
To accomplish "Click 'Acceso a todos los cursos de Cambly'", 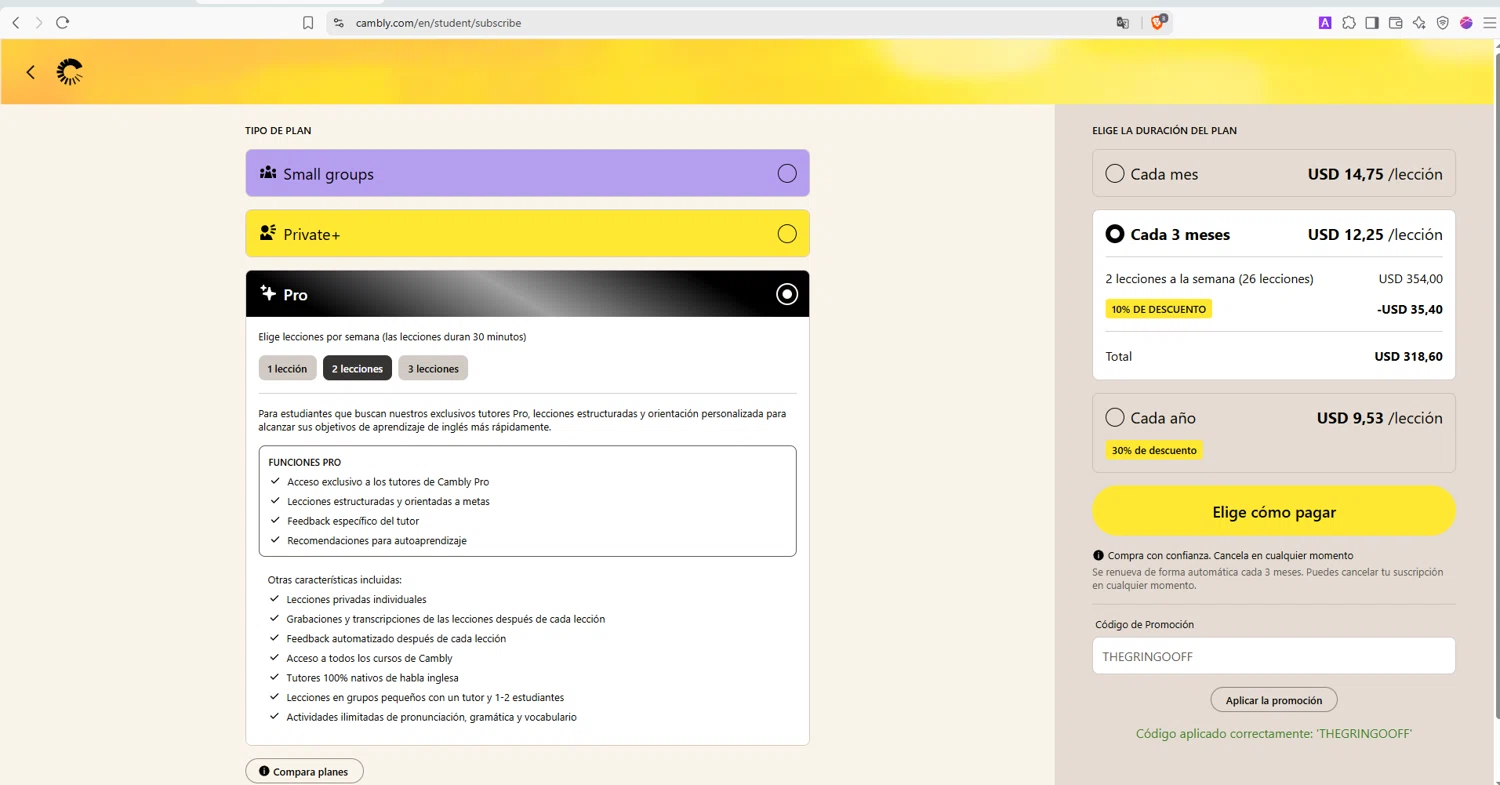I will click(369, 658).
